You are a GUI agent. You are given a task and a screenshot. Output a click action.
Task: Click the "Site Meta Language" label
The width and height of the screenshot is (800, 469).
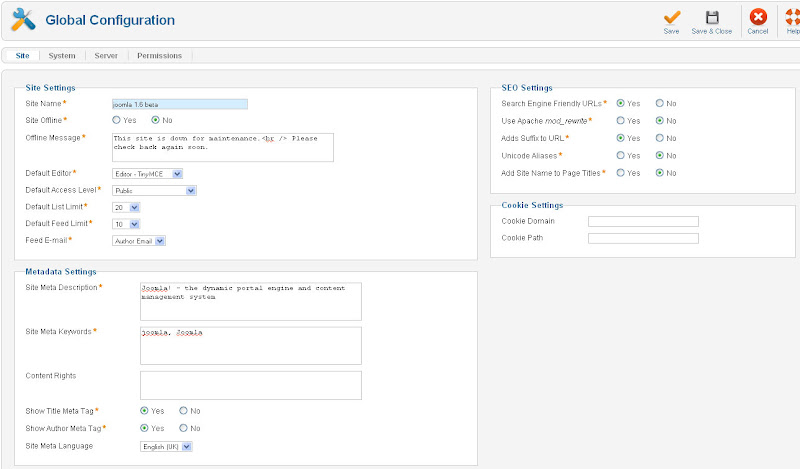(59, 446)
